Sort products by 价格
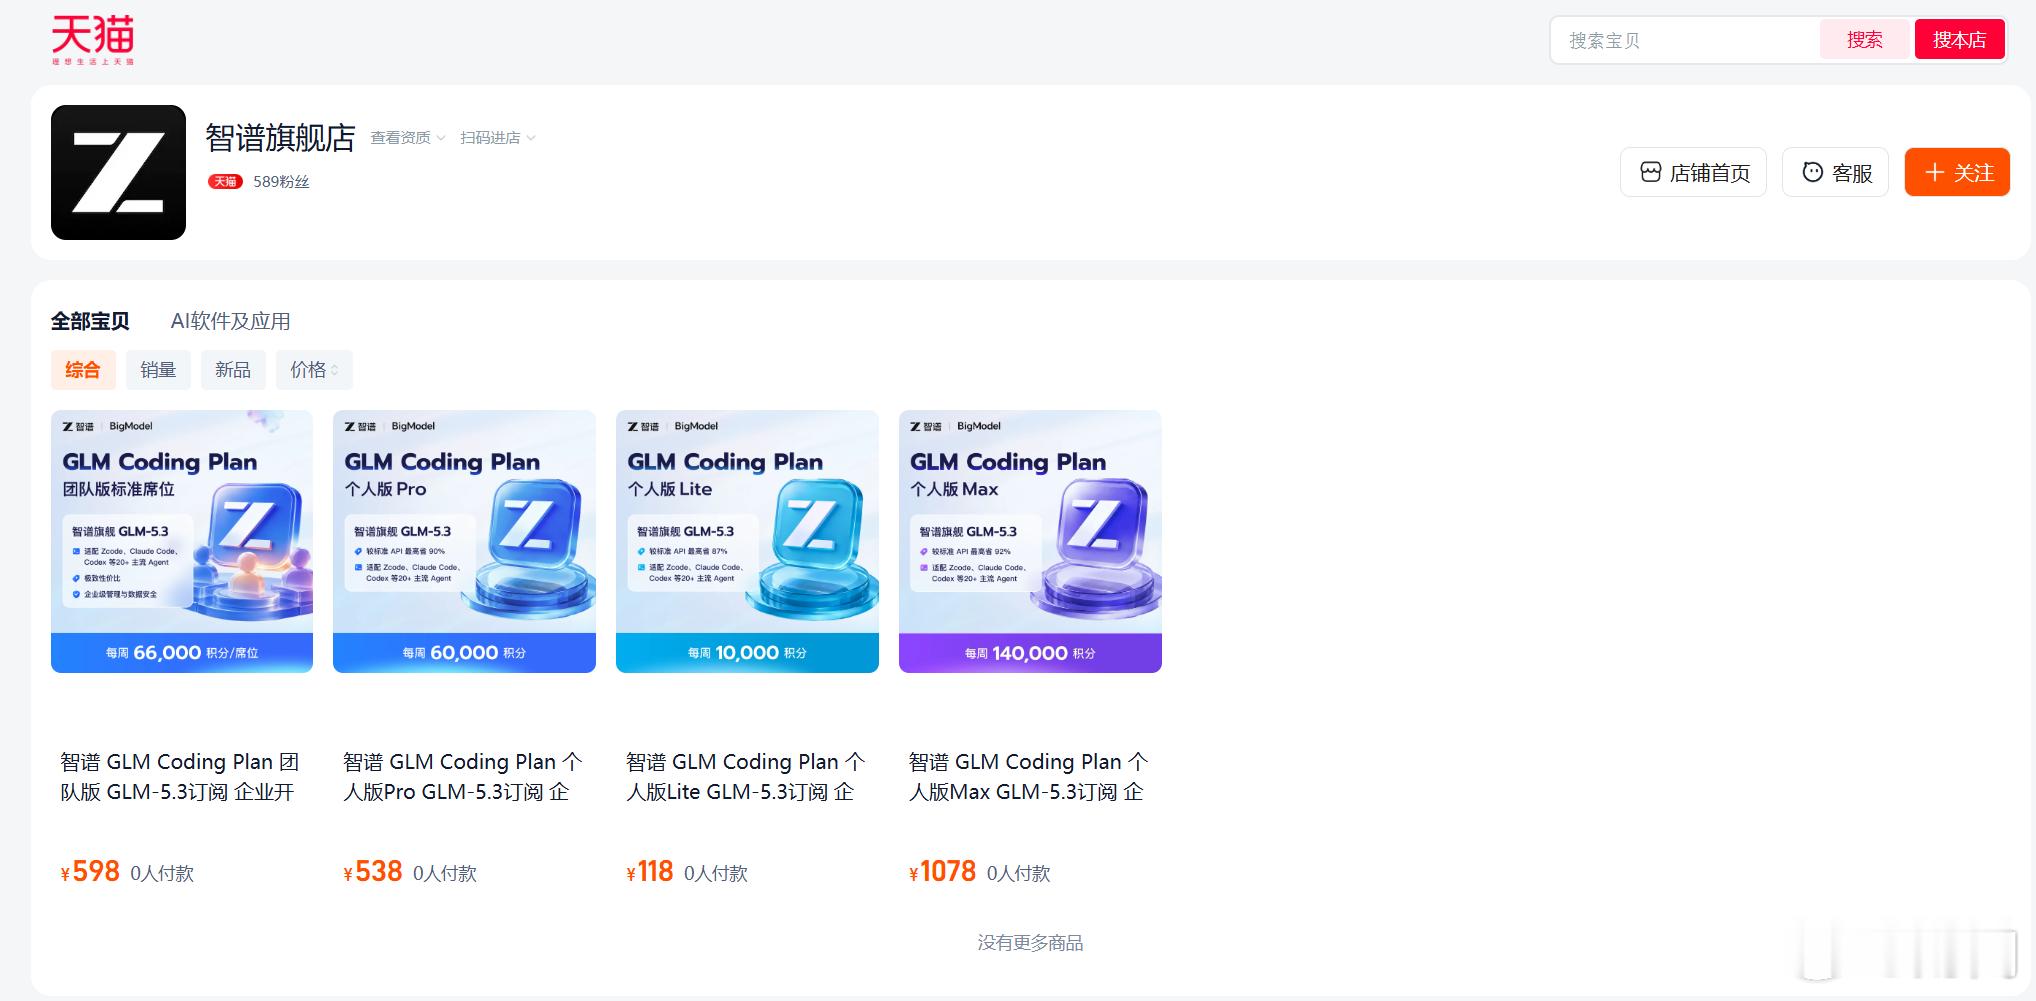 tap(314, 370)
